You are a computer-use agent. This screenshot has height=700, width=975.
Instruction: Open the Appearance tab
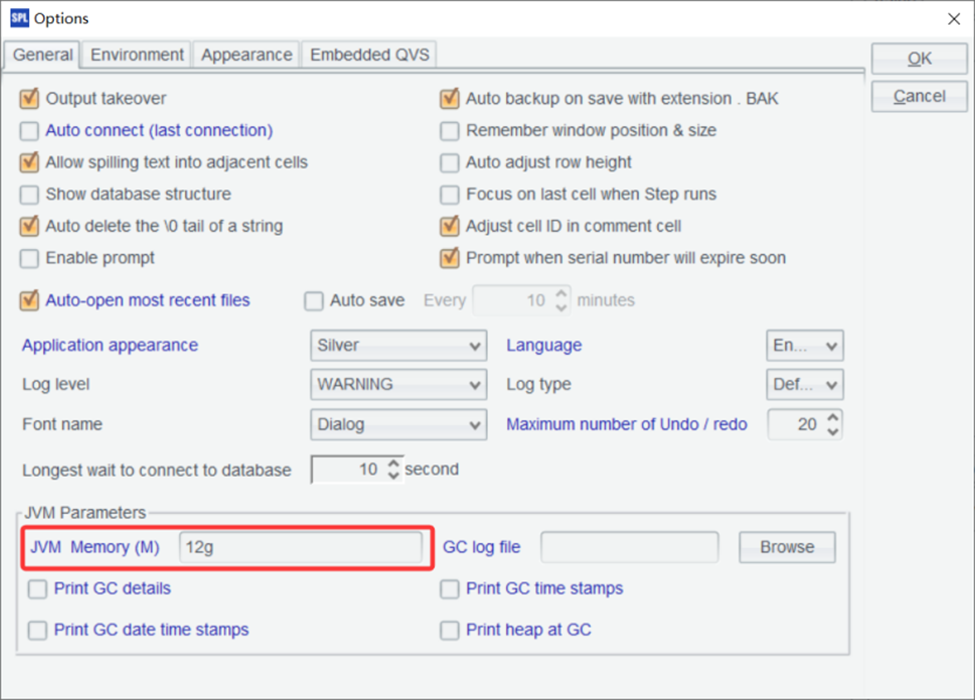(x=245, y=55)
